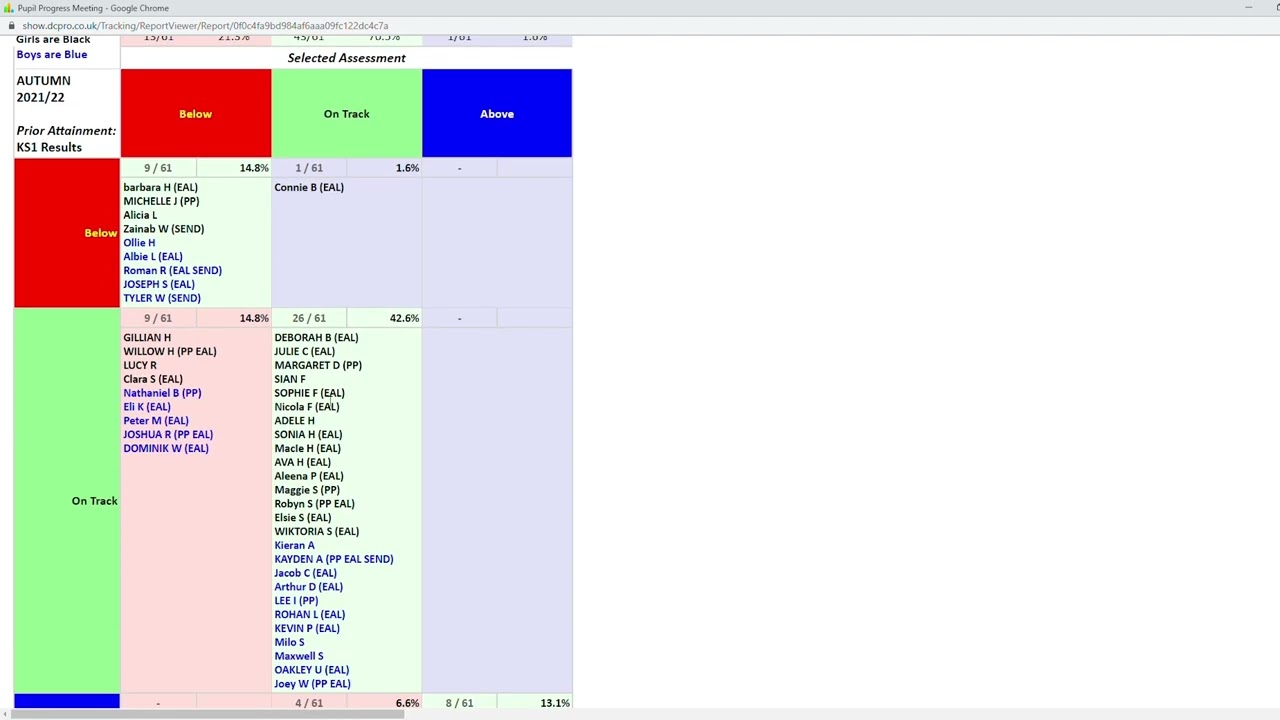Click the 'Prior Attainment:' label
Viewport: 1280px width, 720px height.
pos(66,131)
